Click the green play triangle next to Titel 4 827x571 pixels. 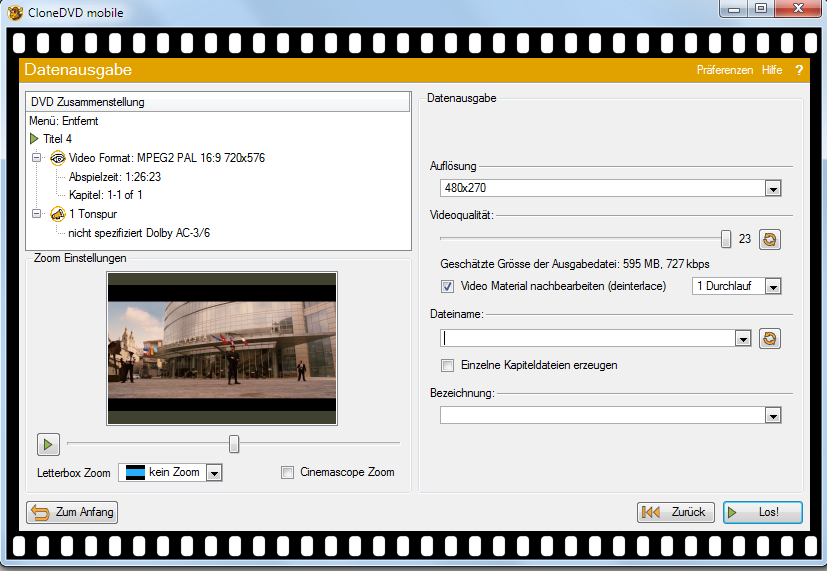point(34,139)
